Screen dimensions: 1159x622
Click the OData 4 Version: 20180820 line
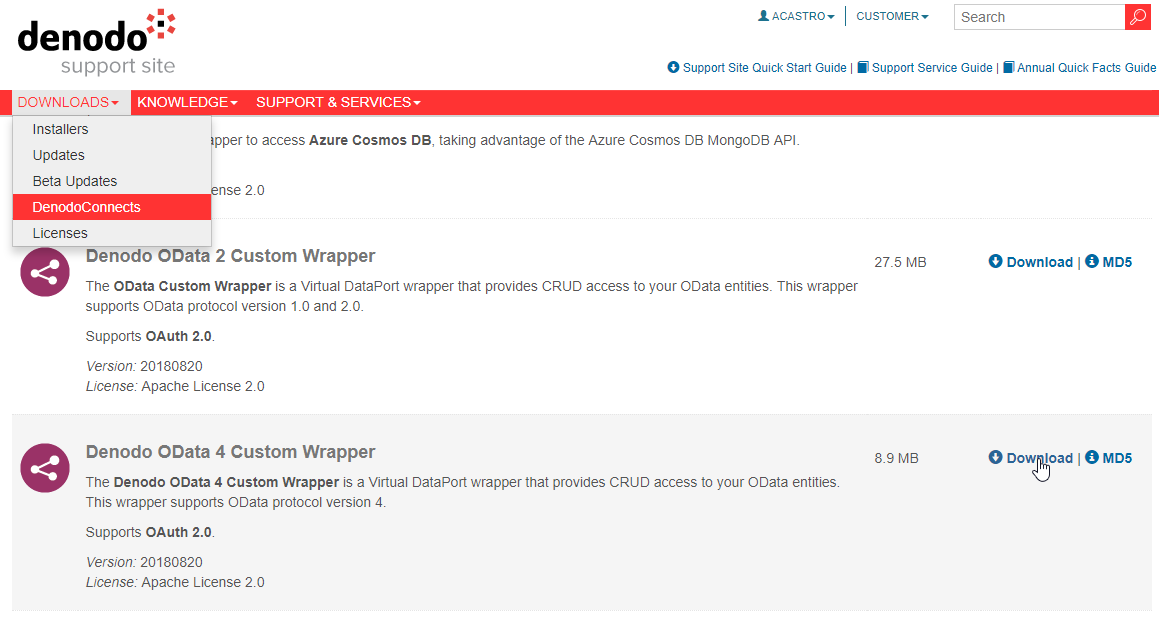144,562
